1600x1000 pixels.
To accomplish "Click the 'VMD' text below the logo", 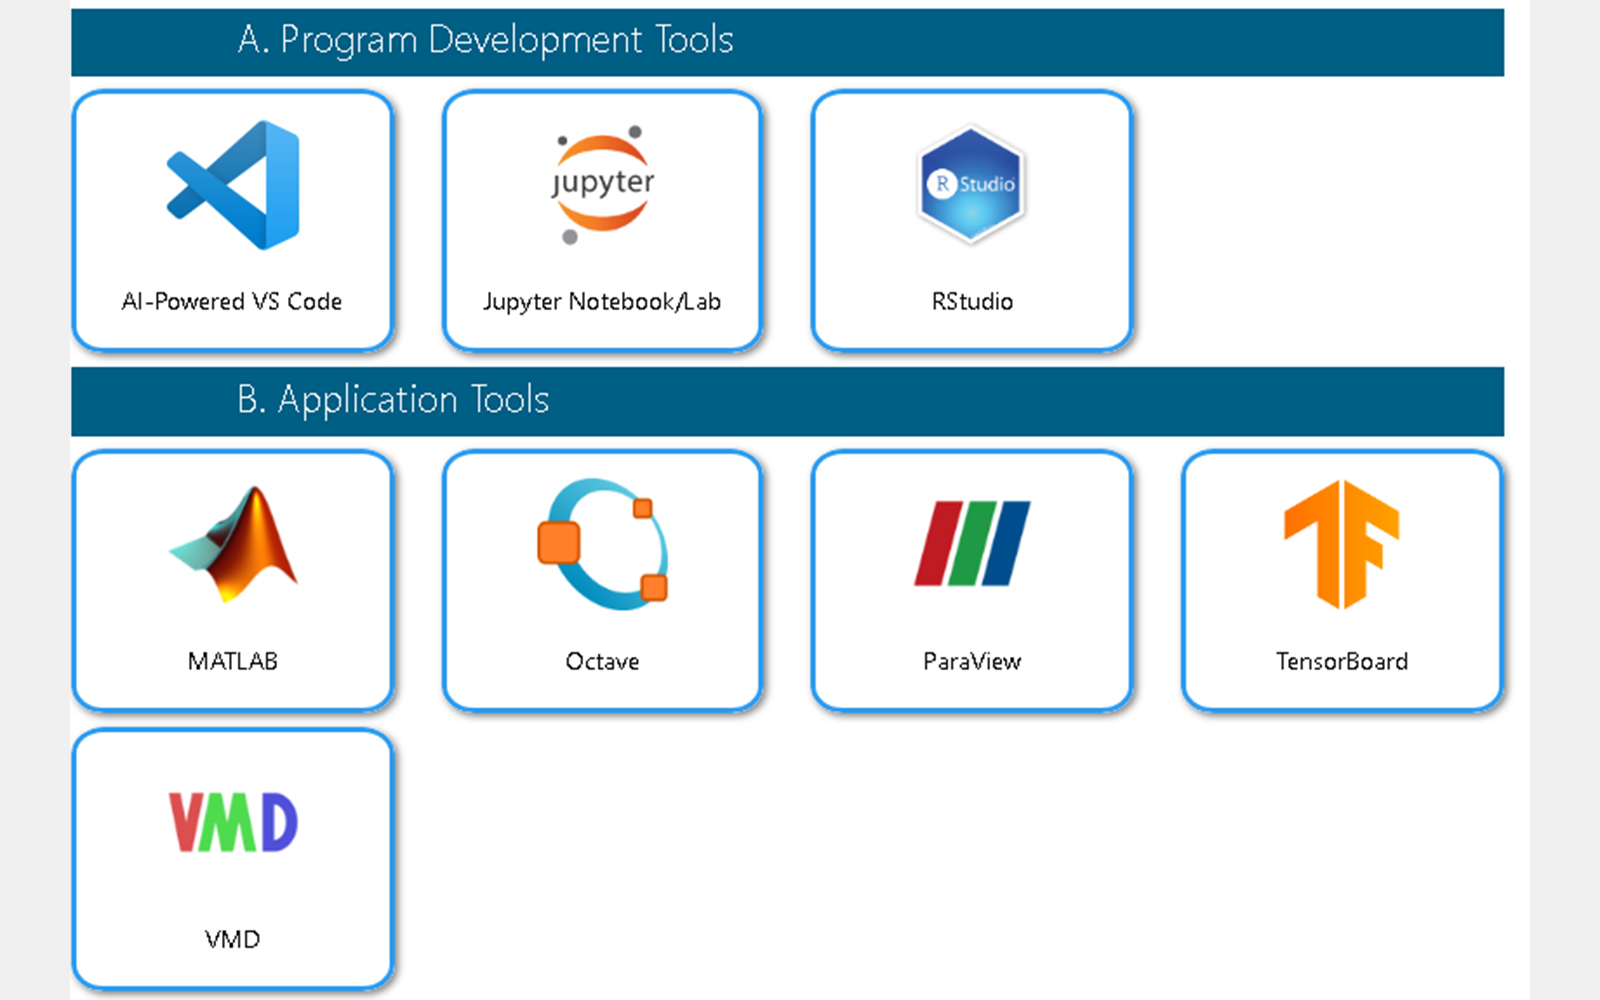I will coord(233,940).
